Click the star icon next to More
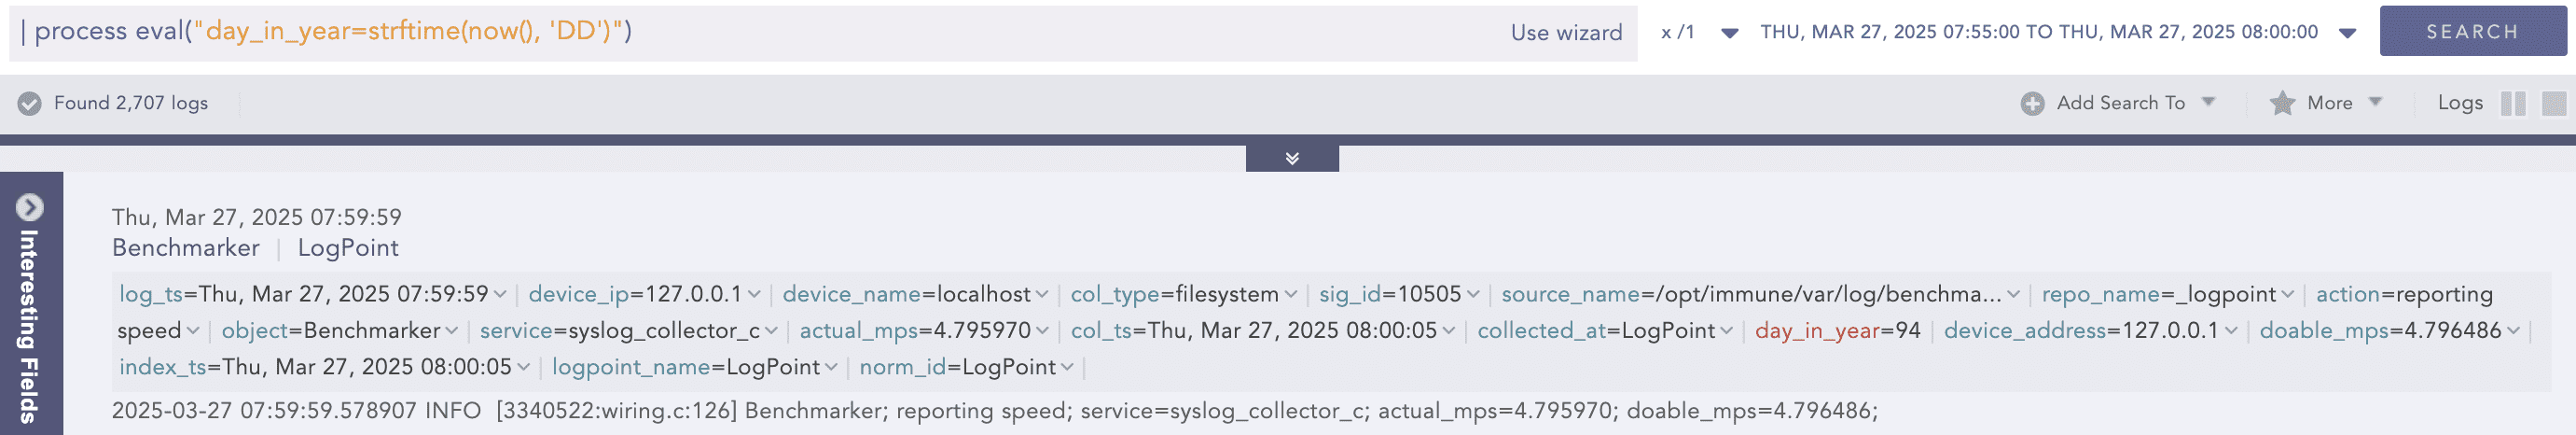 (x=2282, y=103)
